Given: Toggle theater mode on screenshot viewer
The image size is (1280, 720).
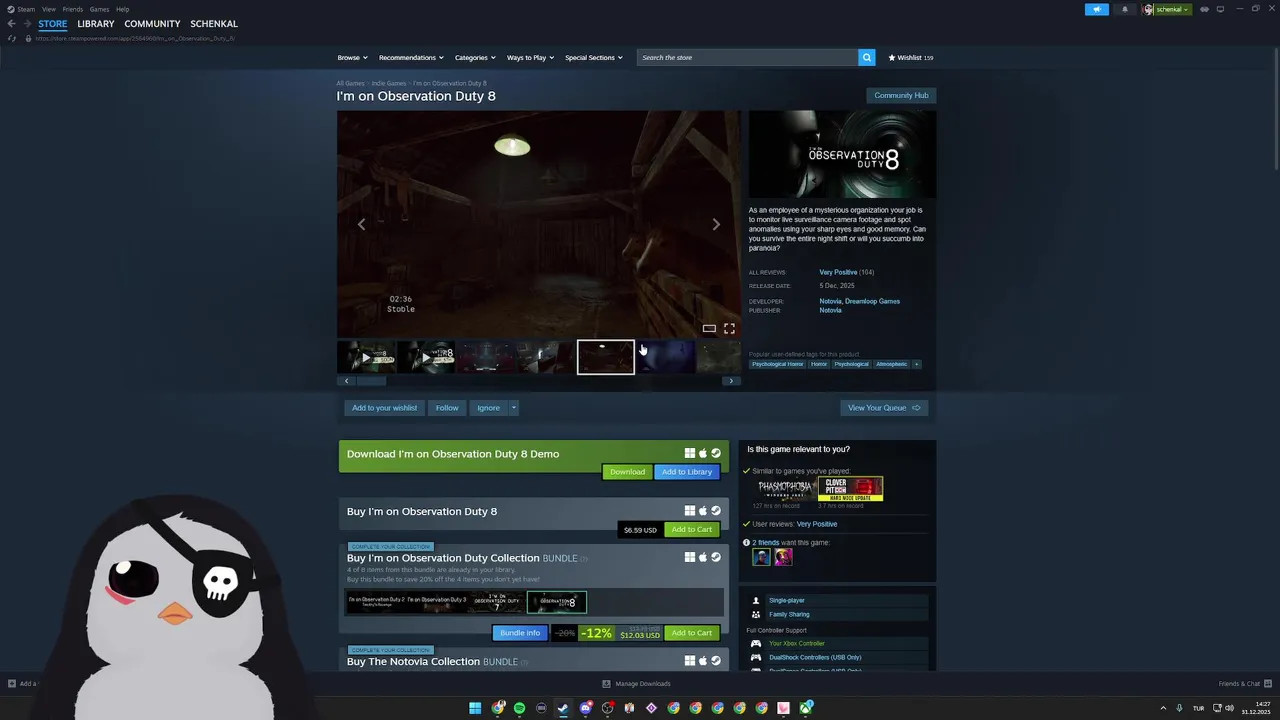Looking at the screenshot, I should click(709, 328).
